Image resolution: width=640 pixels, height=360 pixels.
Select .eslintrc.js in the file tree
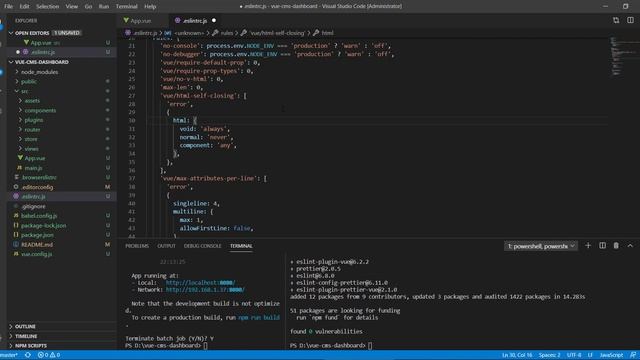(33, 197)
